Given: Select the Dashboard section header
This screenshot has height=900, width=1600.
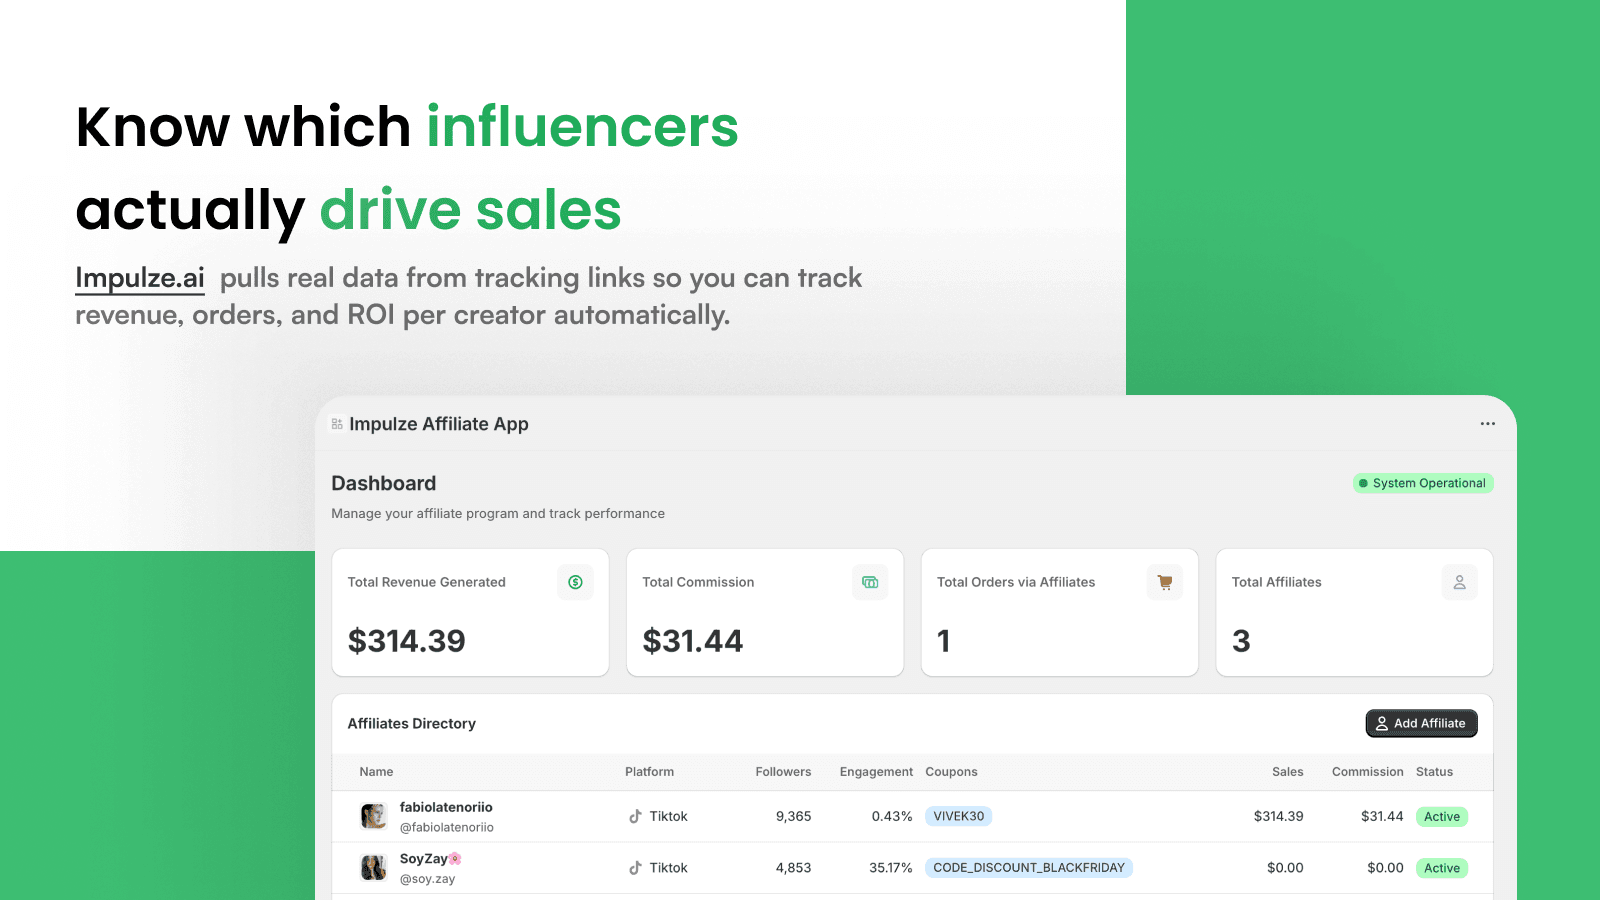Looking at the screenshot, I should pos(383,483).
